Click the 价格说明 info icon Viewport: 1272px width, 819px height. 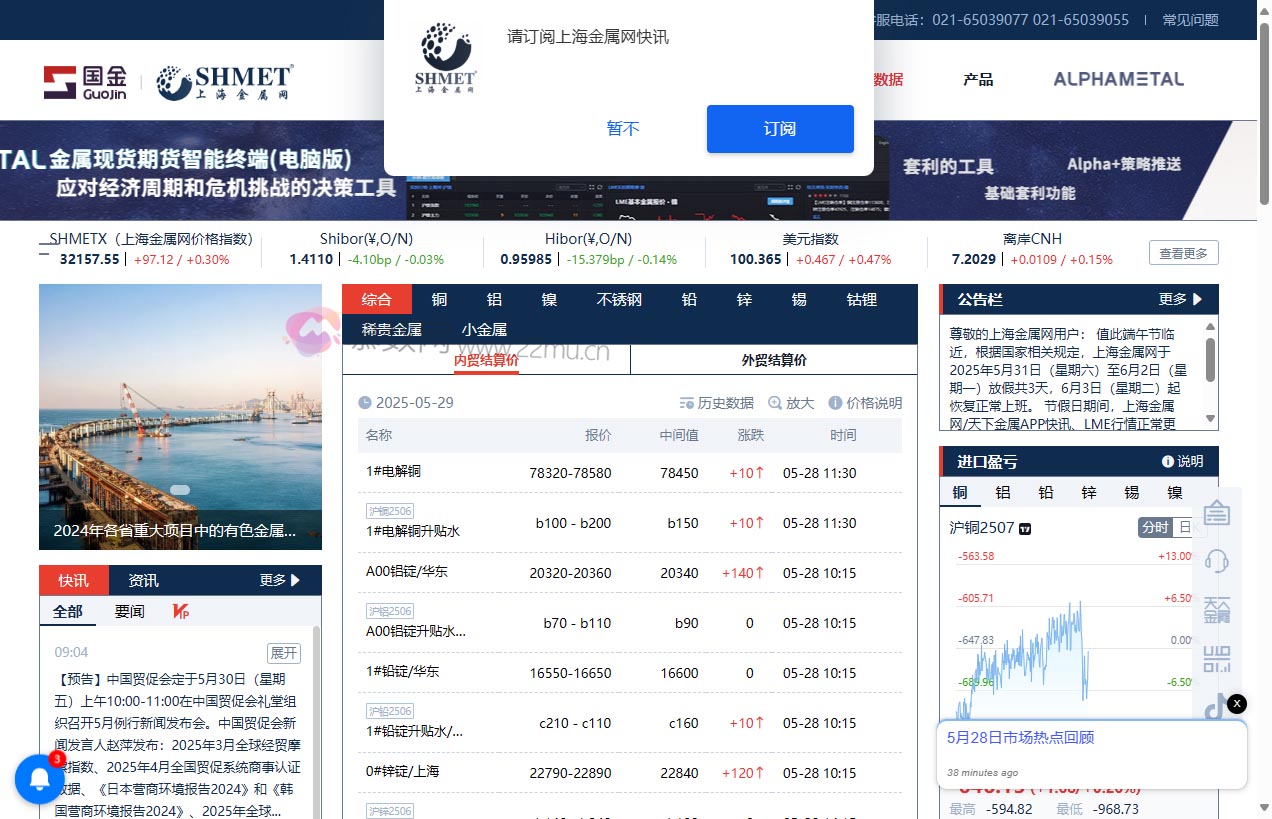click(835, 403)
